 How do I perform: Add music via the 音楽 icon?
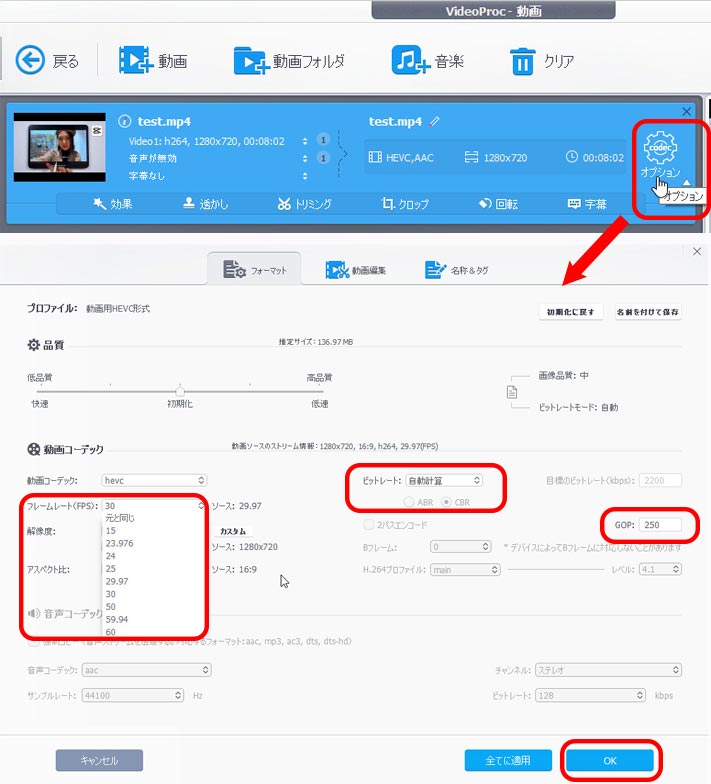[x=409, y=60]
